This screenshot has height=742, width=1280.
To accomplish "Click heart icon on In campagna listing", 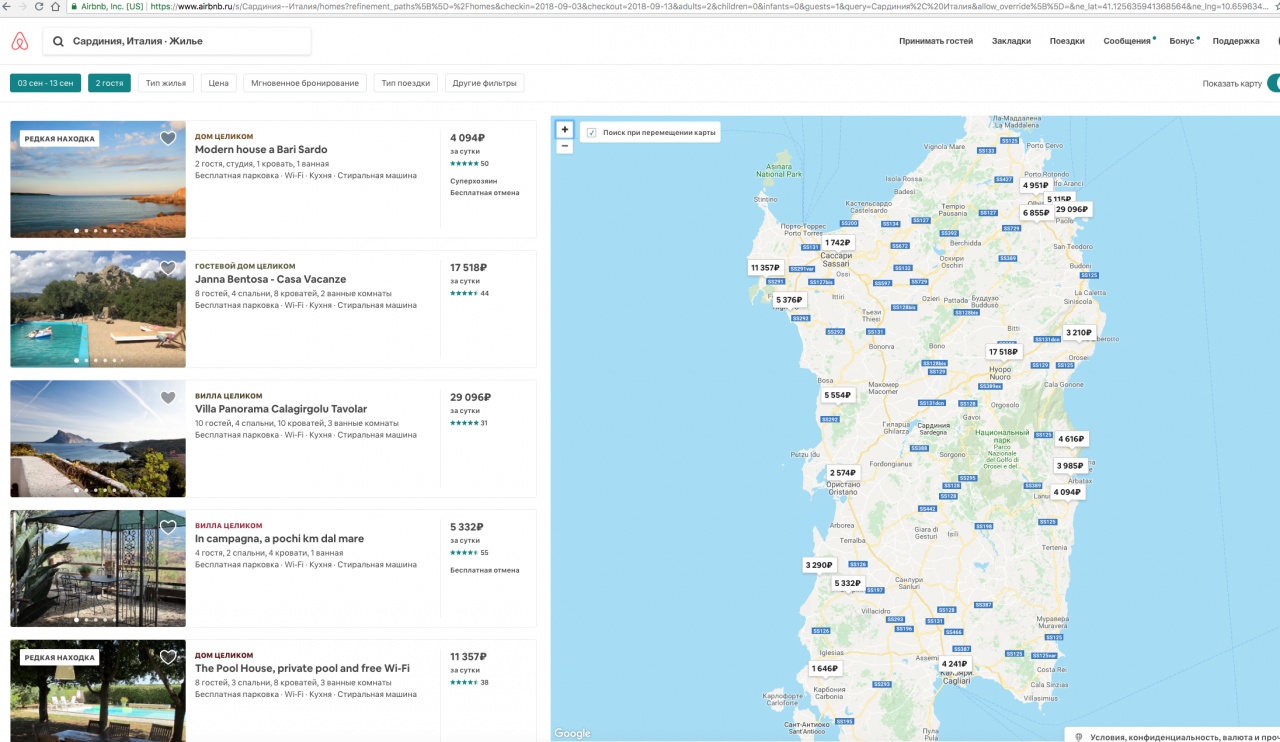I will (168, 527).
